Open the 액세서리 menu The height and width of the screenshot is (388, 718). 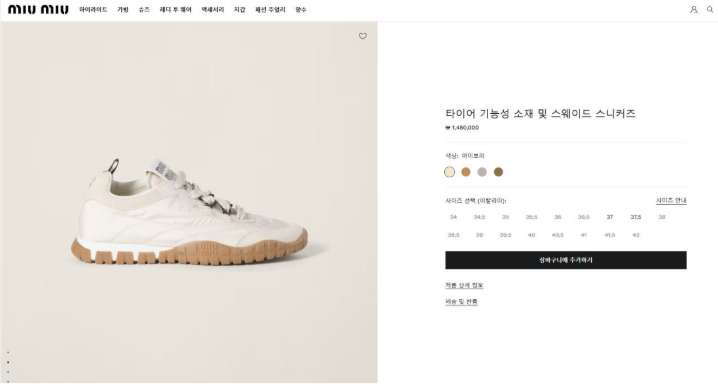click(213, 10)
